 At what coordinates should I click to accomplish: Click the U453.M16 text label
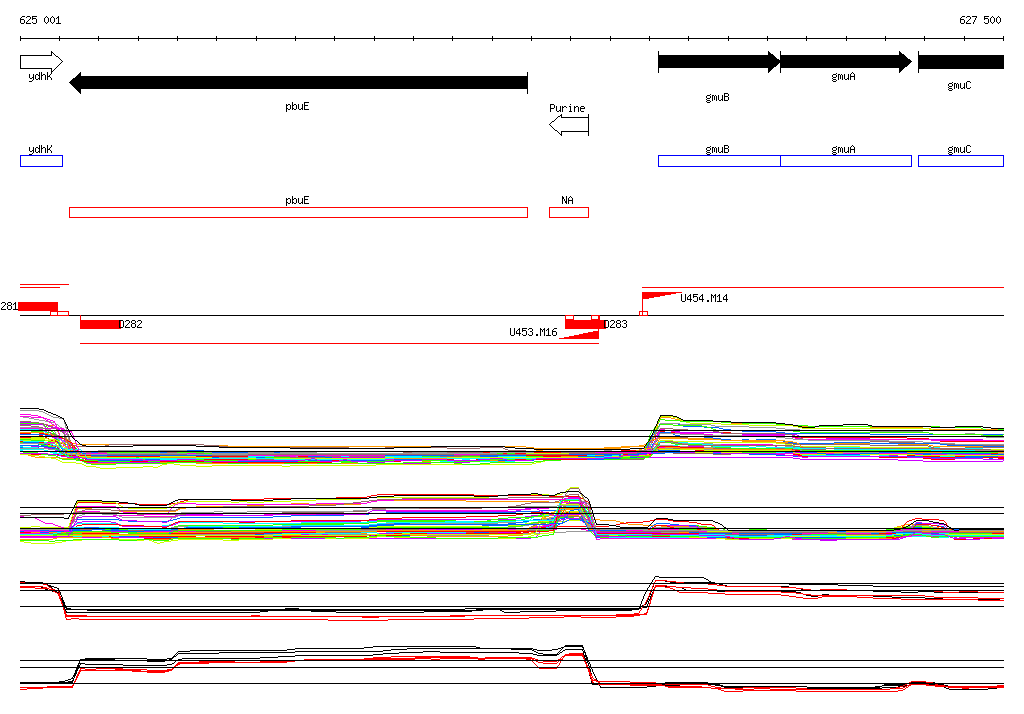point(533,333)
